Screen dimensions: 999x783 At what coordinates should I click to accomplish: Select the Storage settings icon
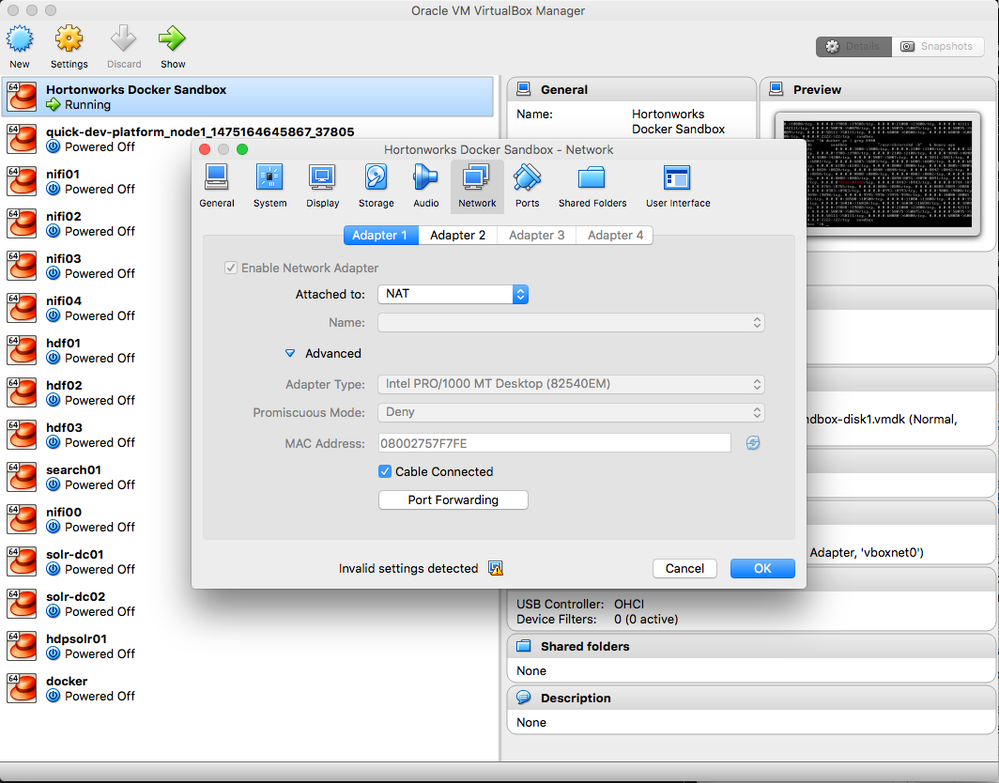tap(375, 185)
